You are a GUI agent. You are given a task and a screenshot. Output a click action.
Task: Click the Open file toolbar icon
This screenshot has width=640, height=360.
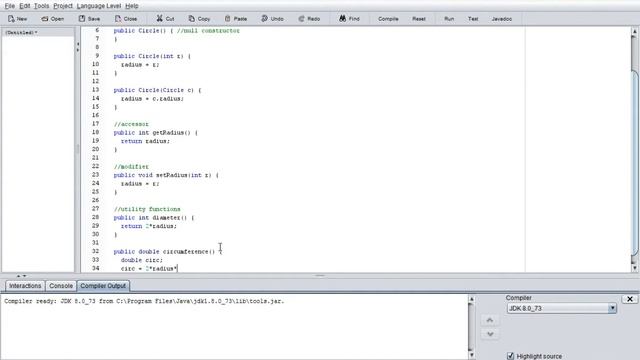(x=52, y=19)
